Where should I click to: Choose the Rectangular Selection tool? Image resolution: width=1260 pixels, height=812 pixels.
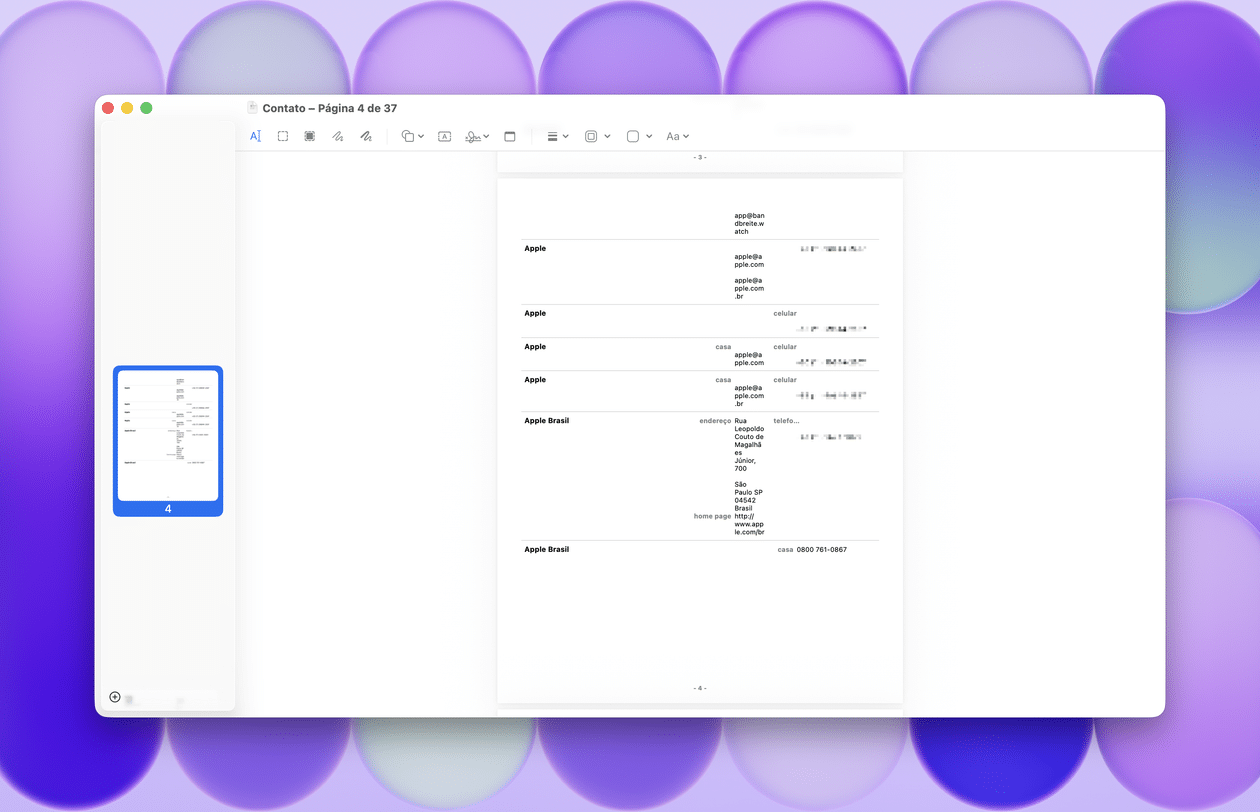click(x=283, y=136)
